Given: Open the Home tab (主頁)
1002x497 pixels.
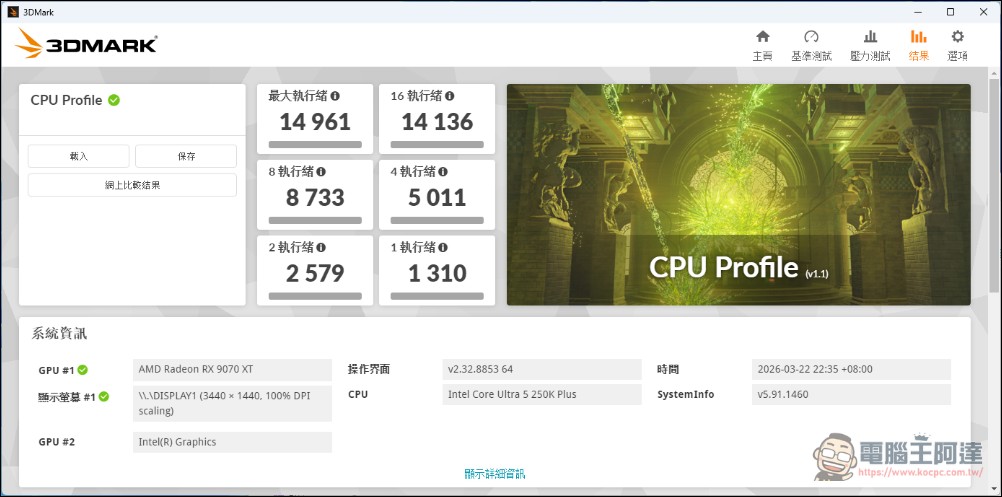Looking at the screenshot, I should click(762, 45).
